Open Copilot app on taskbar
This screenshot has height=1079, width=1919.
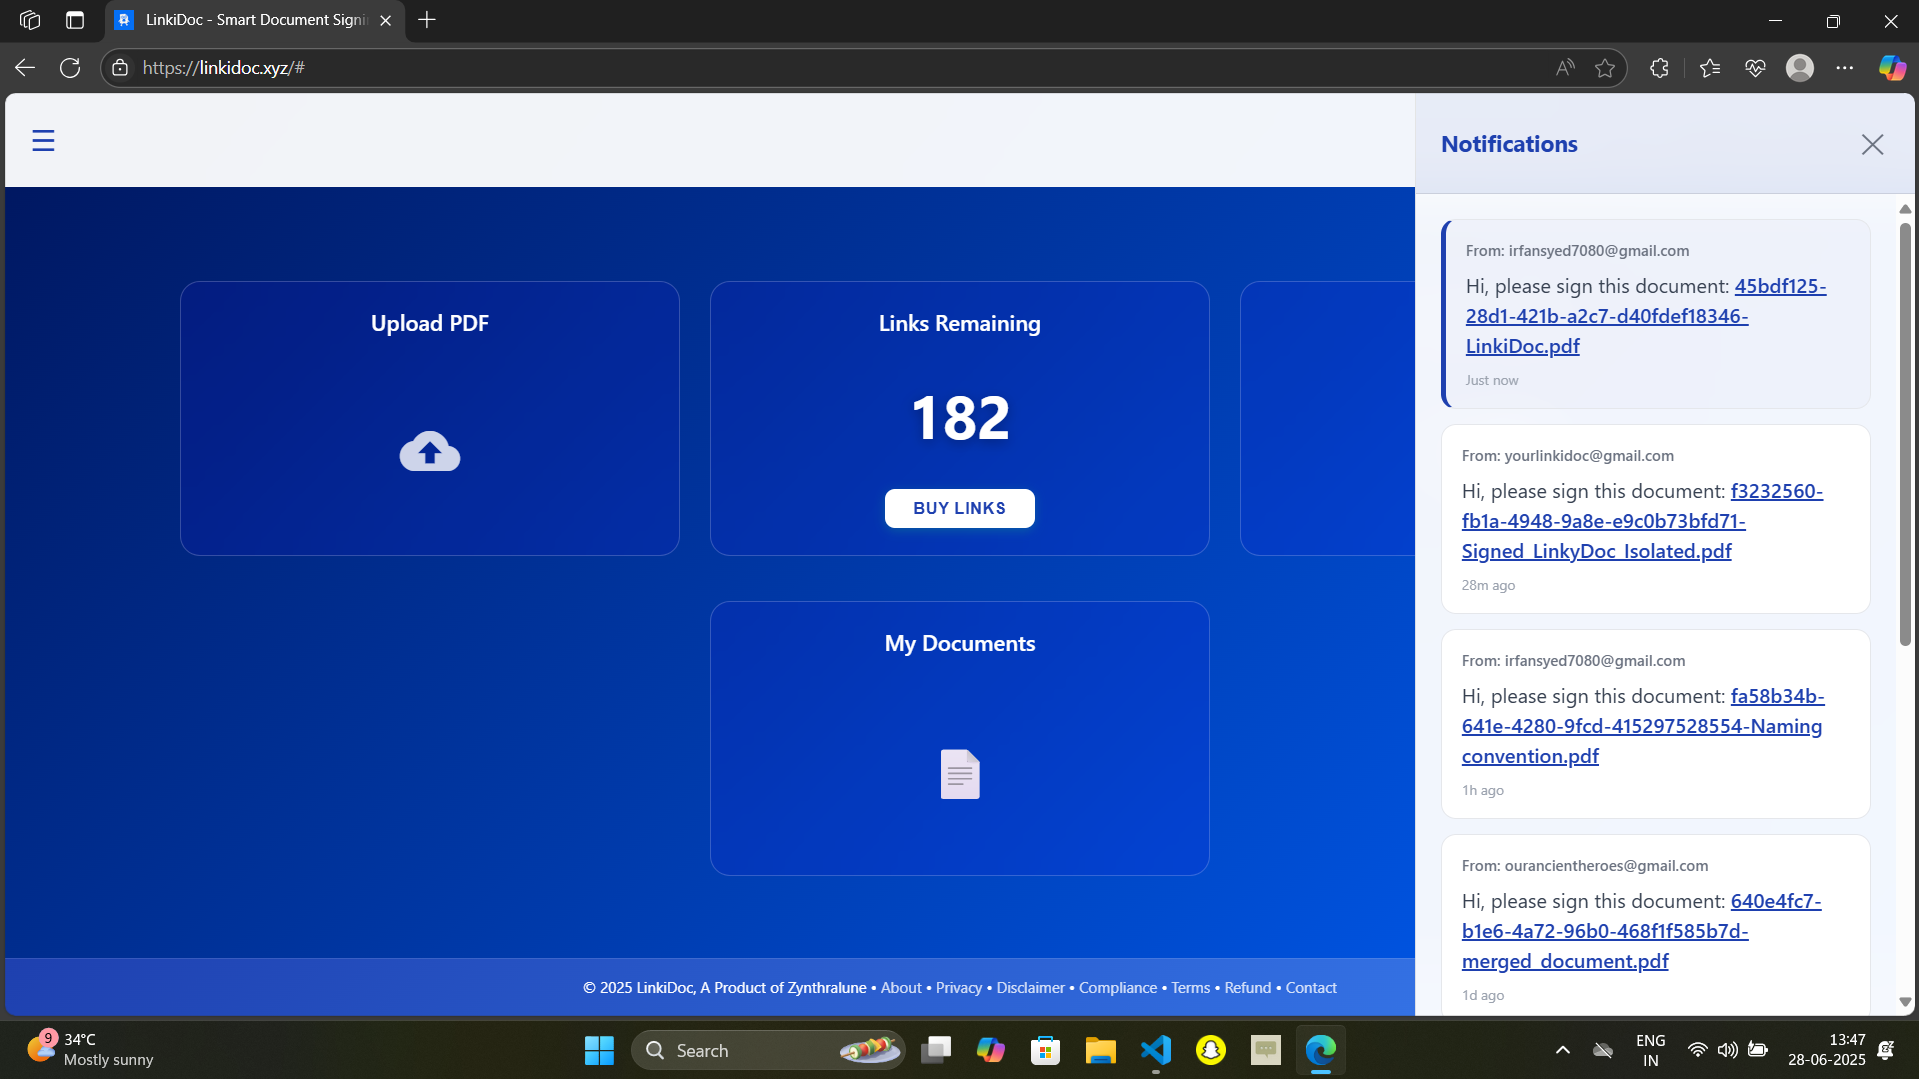(991, 1050)
